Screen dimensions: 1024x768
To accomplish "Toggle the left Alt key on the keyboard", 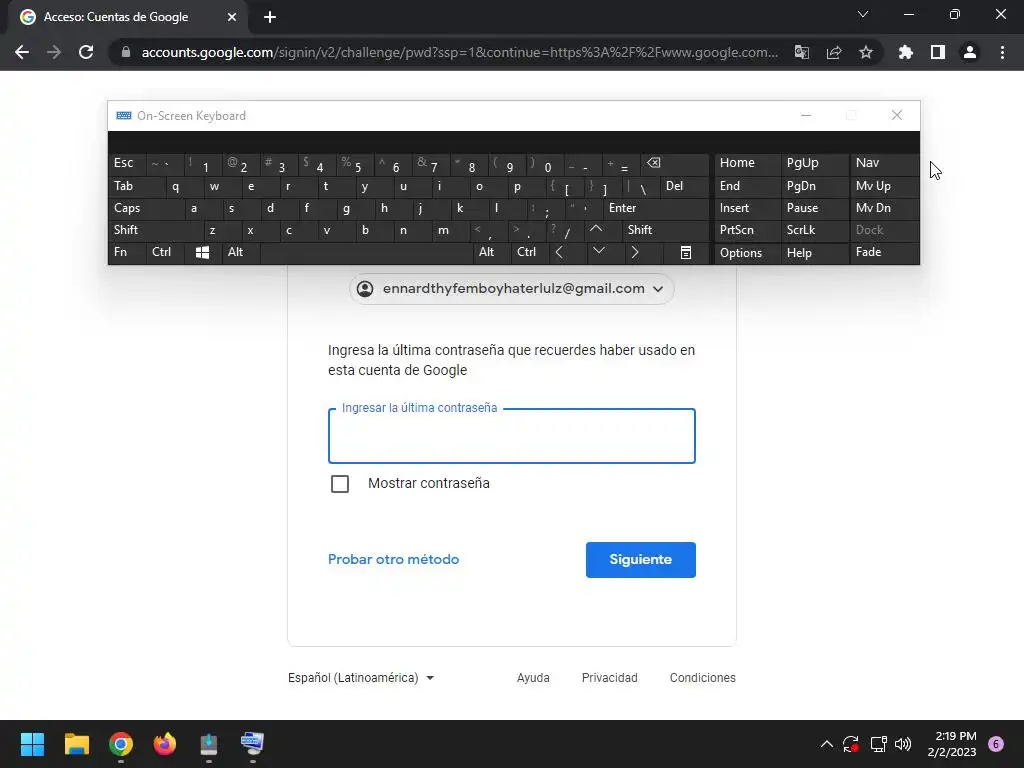I will click(x=241, y=253).
